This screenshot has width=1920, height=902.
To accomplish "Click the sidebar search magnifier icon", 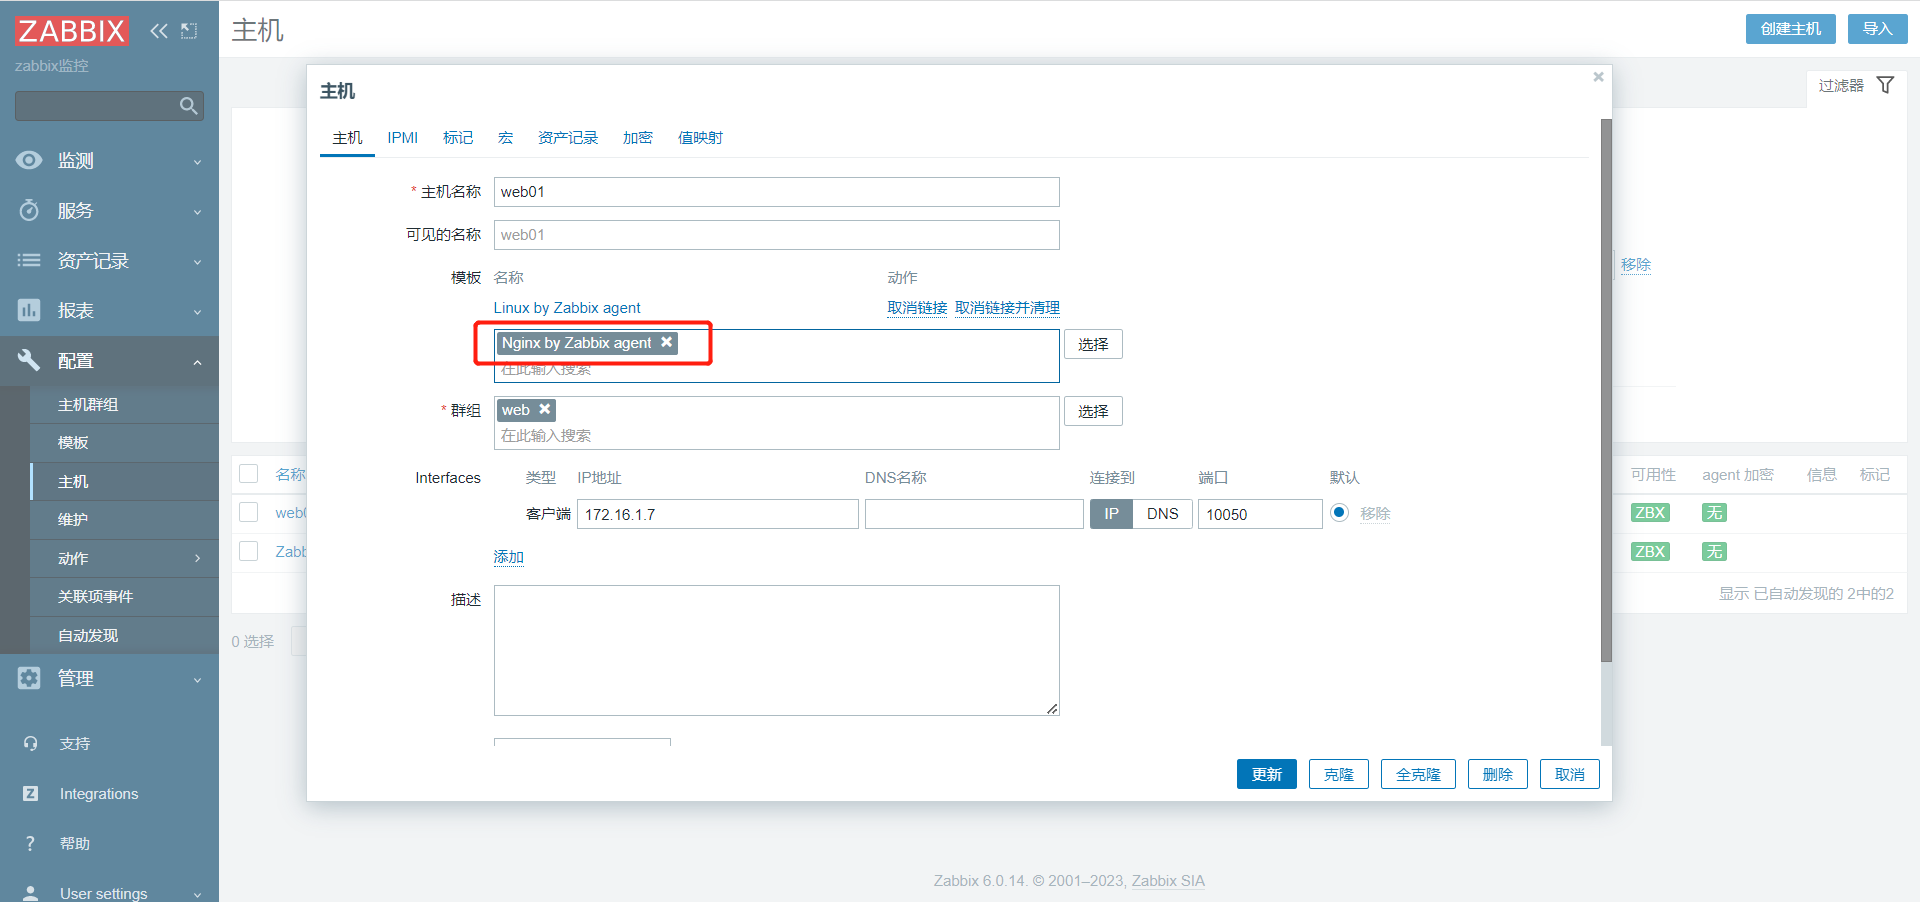I will (188, 106).
